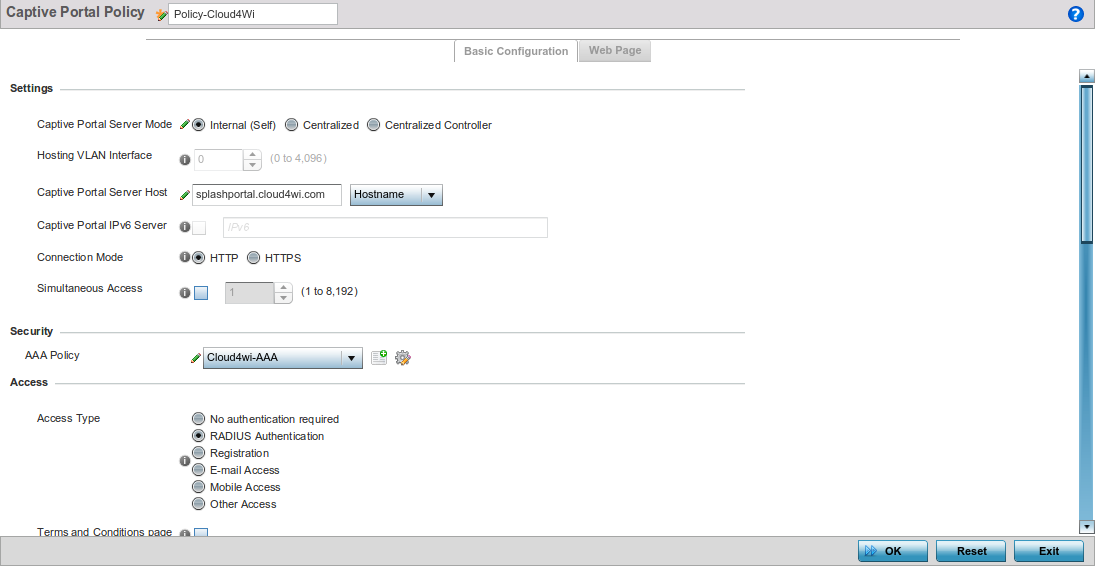This screenshot has width=1095, height=566.
Task: Click the pencil icon next to policy name
Action: point(162,14)
